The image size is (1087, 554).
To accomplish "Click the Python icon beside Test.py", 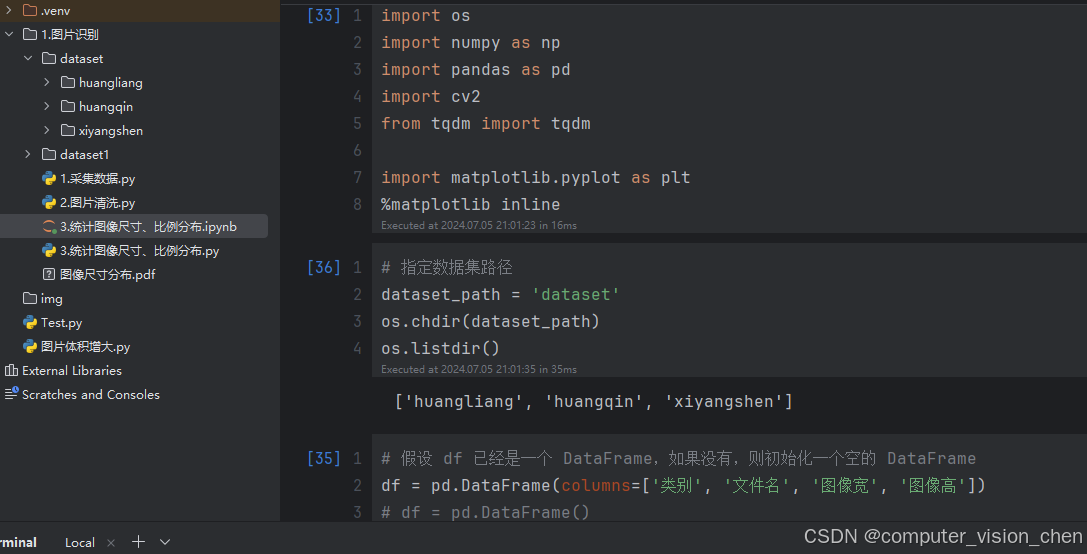I will 30,323.
